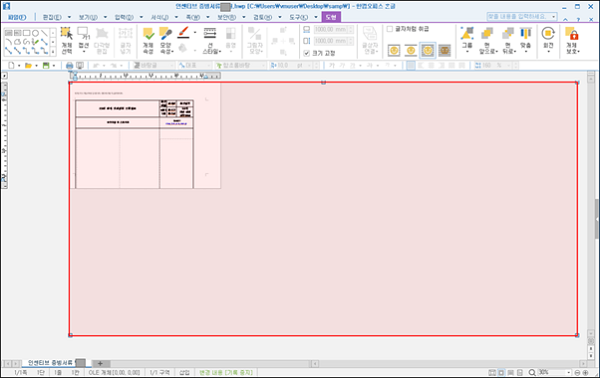Click the horizontal scrollbar track

pyautogui.click(x=448, y=363)
